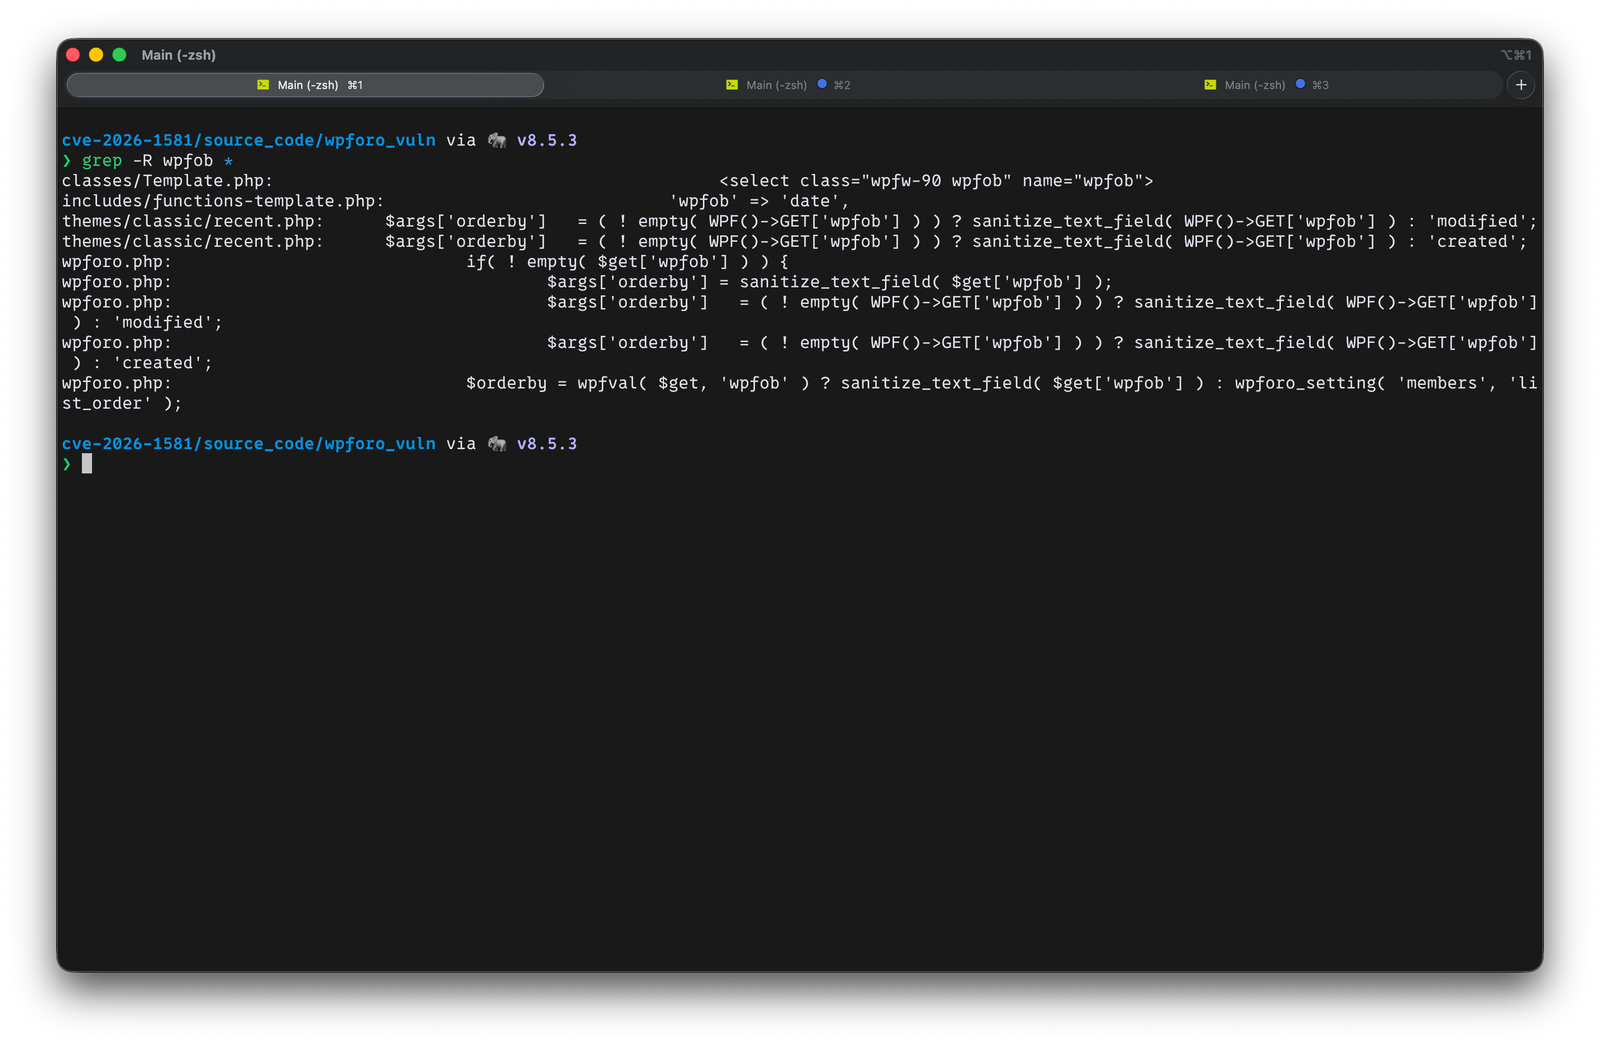Click the "grep" command word
Viewport: 1600px width, 1047px height.
[102, 161]
